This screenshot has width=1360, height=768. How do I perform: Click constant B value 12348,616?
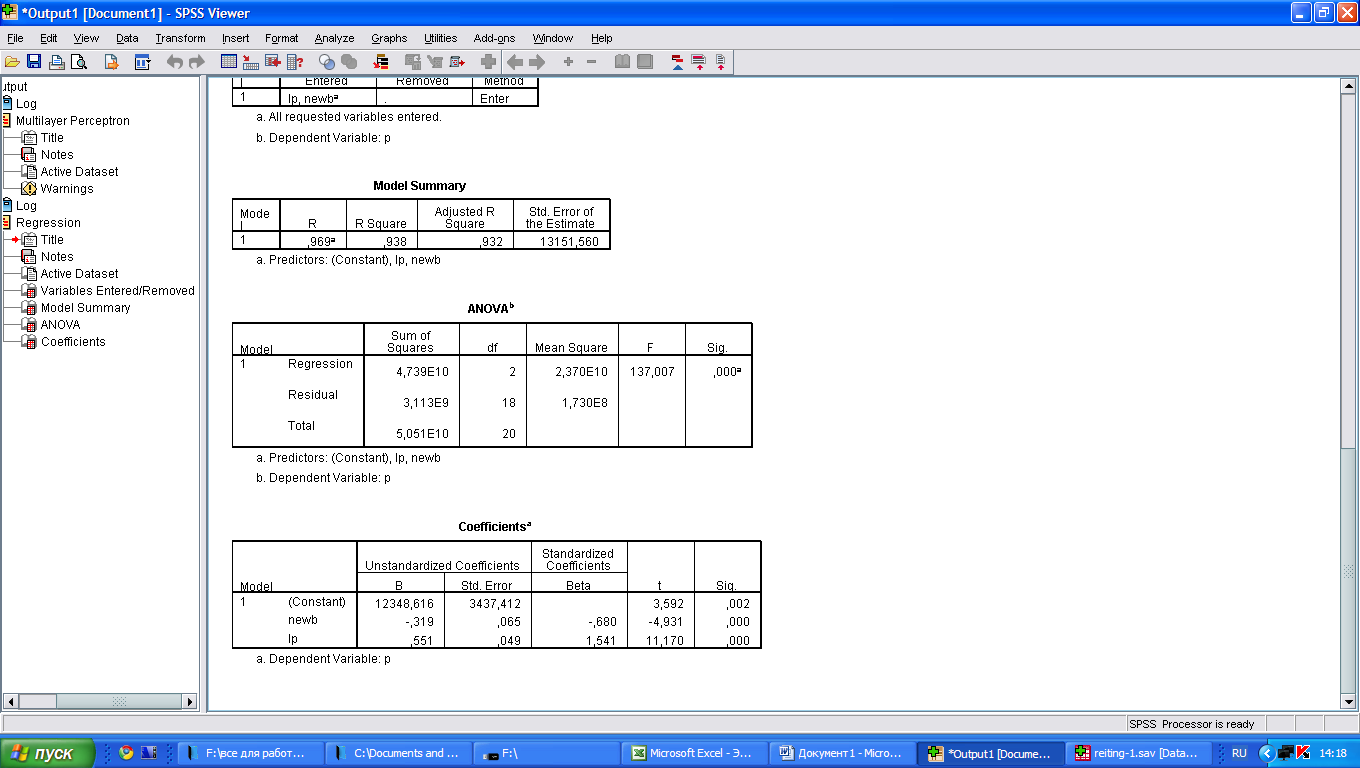(x=404, y=603)
